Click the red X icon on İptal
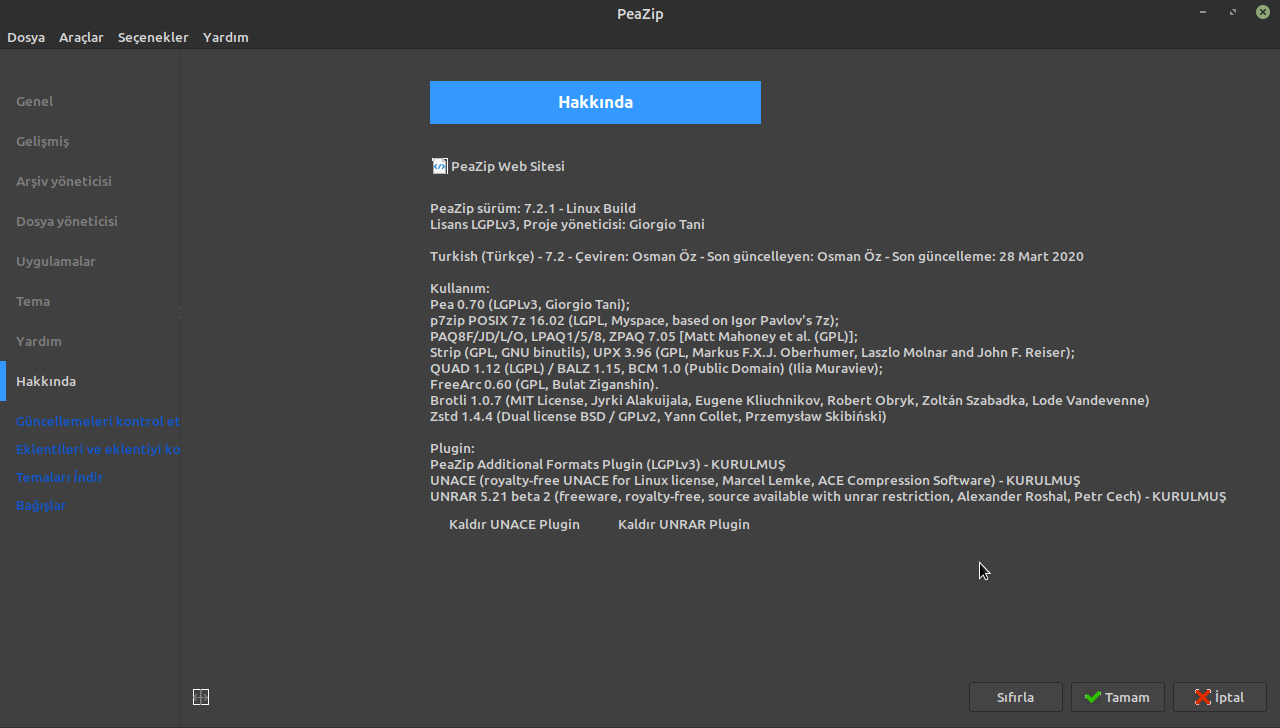The width and height of the screenshot is (1280, 728). pos(1202,697)
